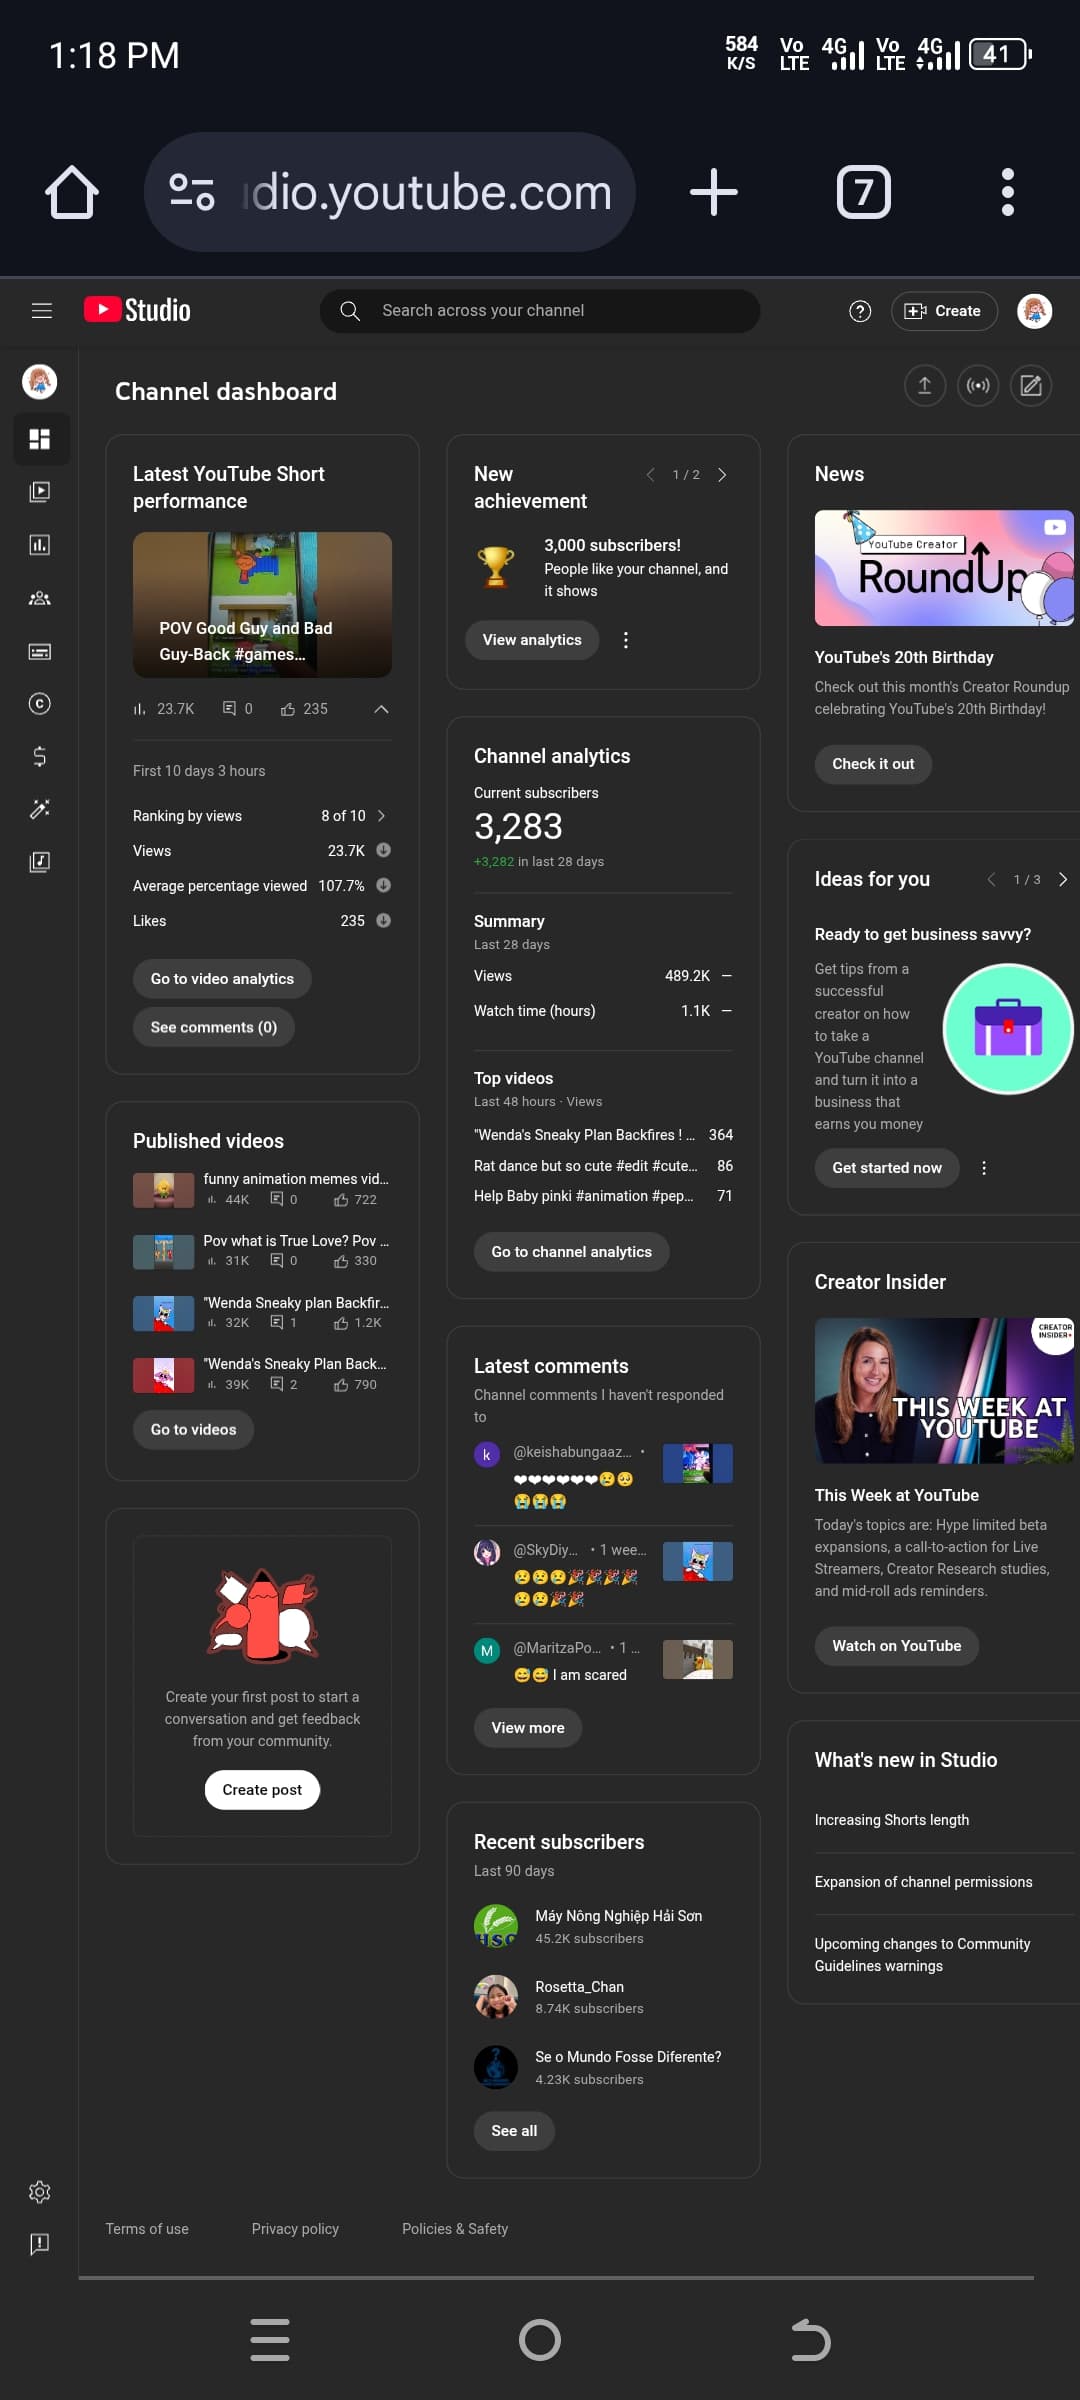Click Go to channel analytics button

coord(571,1252)
